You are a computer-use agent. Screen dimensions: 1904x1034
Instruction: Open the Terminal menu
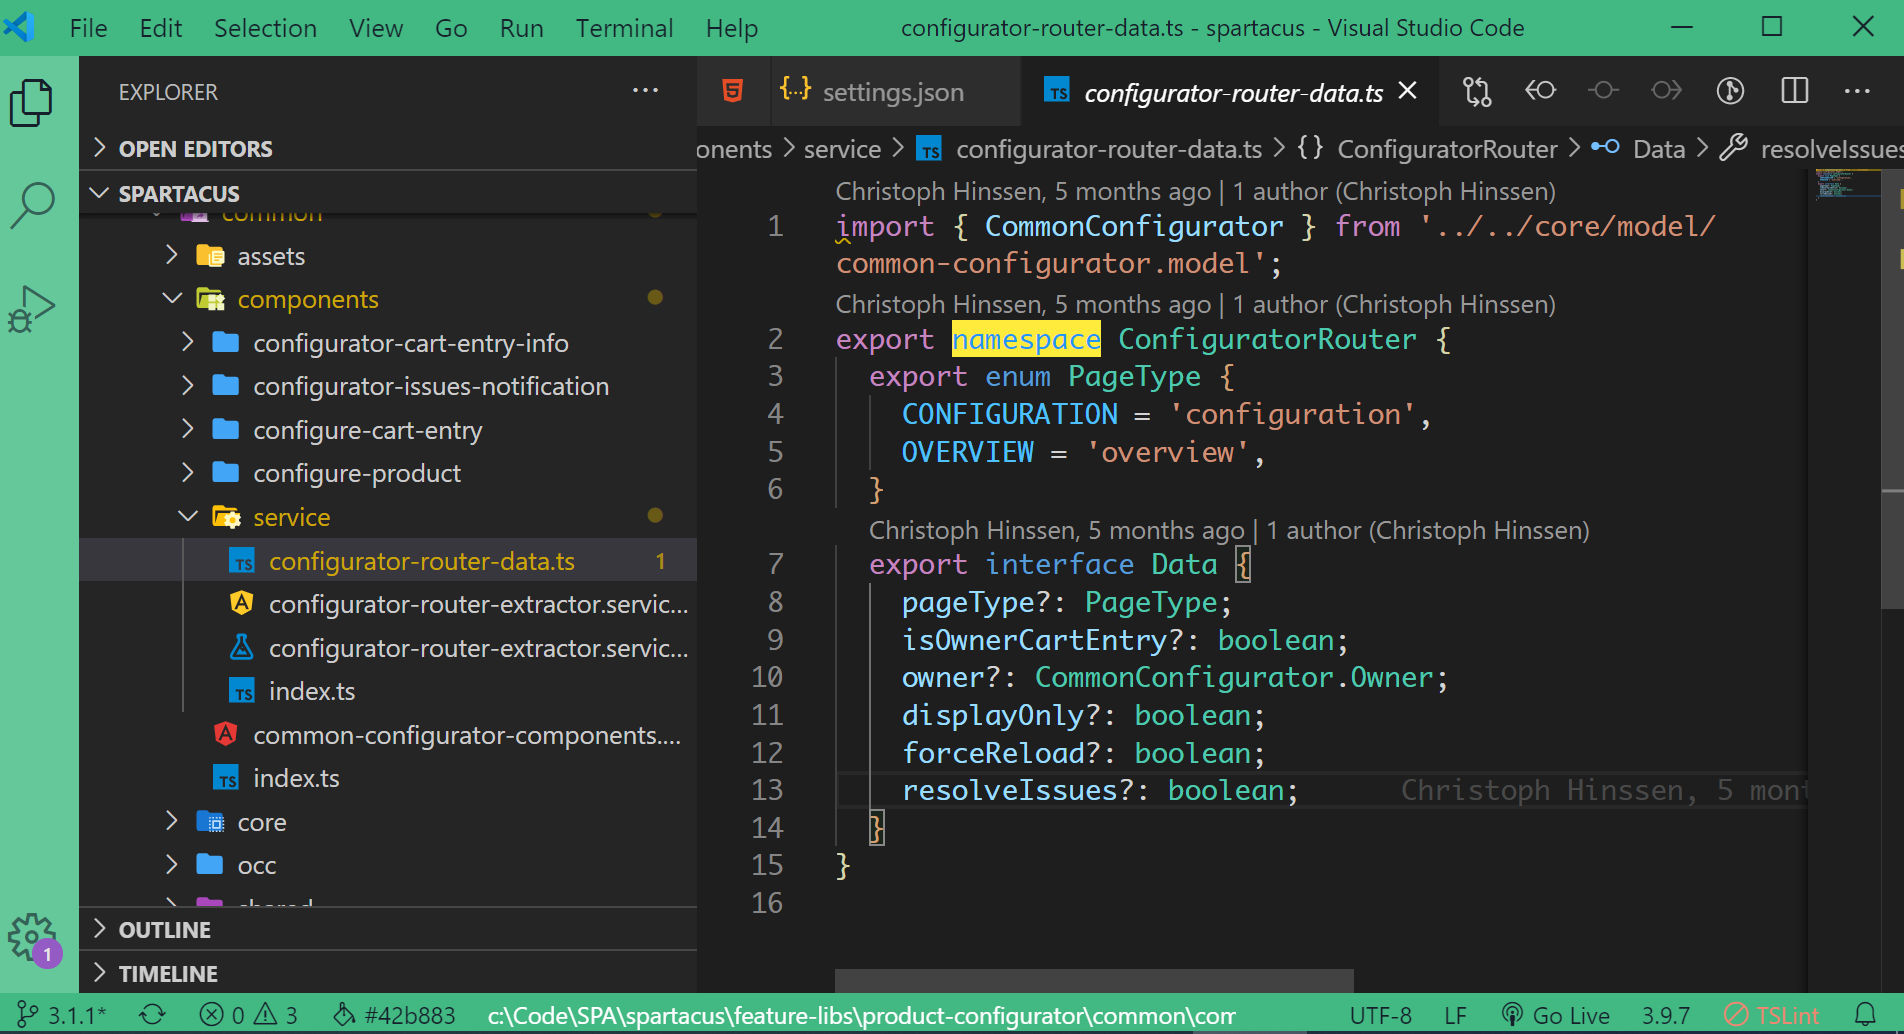(624, 28)
